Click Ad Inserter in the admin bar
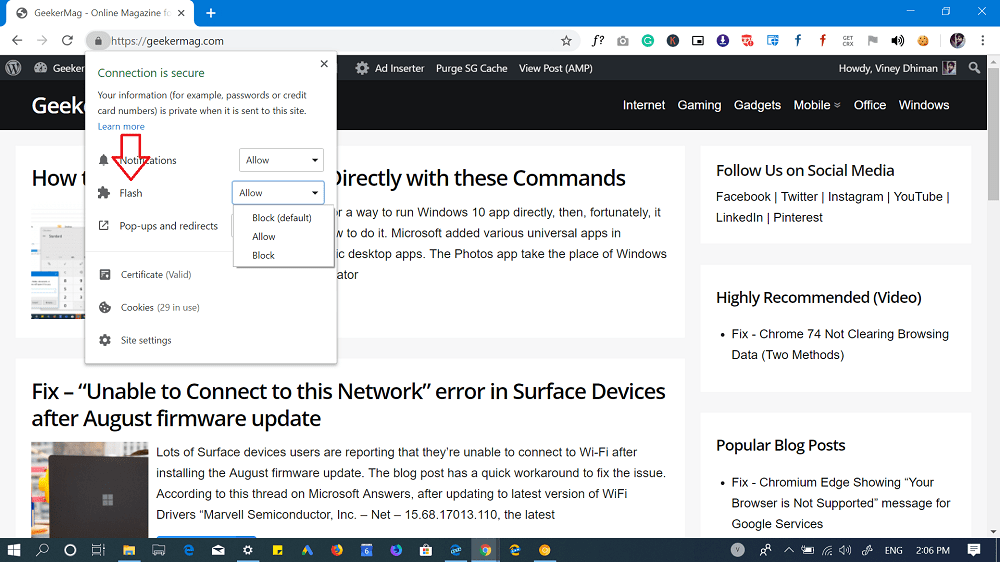The image size is (1000, 562). pos(399,68)
